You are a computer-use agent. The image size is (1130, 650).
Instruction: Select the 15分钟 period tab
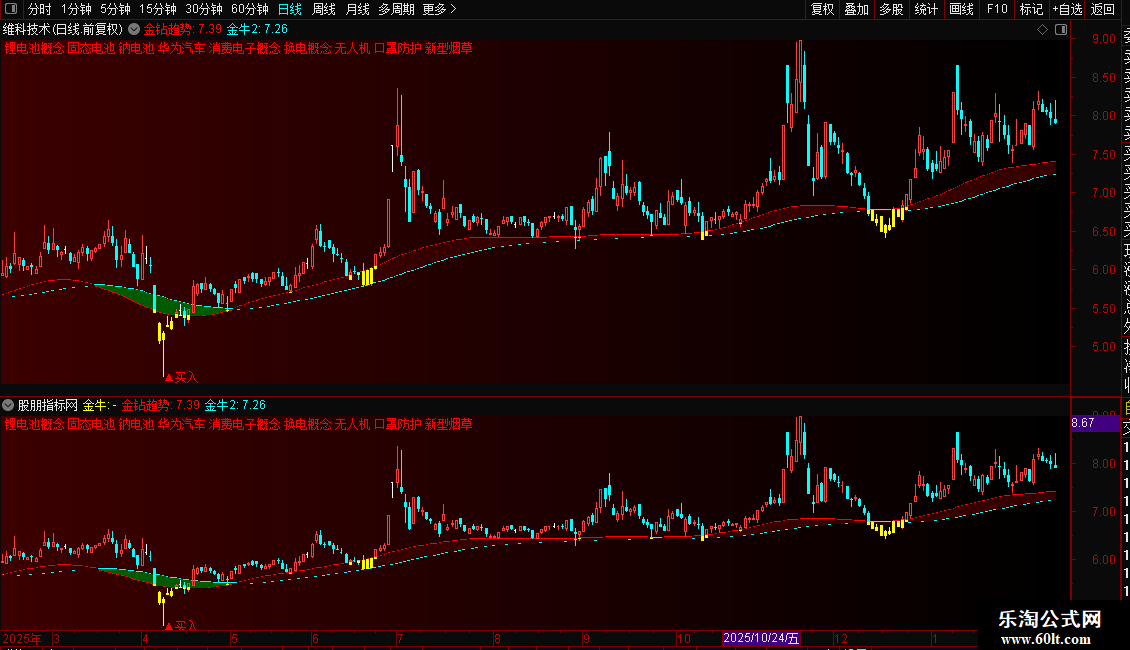158,9
